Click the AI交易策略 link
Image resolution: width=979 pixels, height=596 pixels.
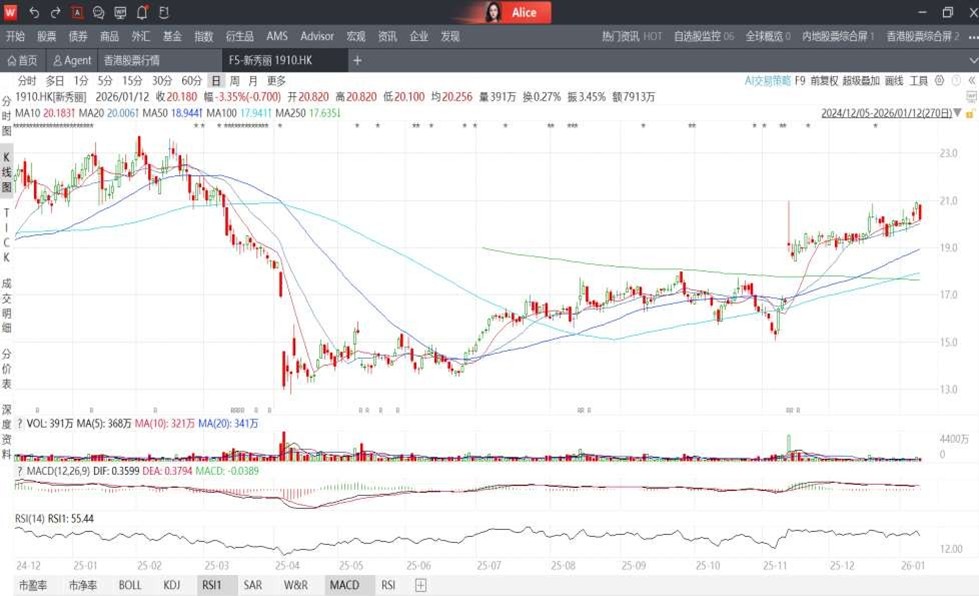point(767,81)
